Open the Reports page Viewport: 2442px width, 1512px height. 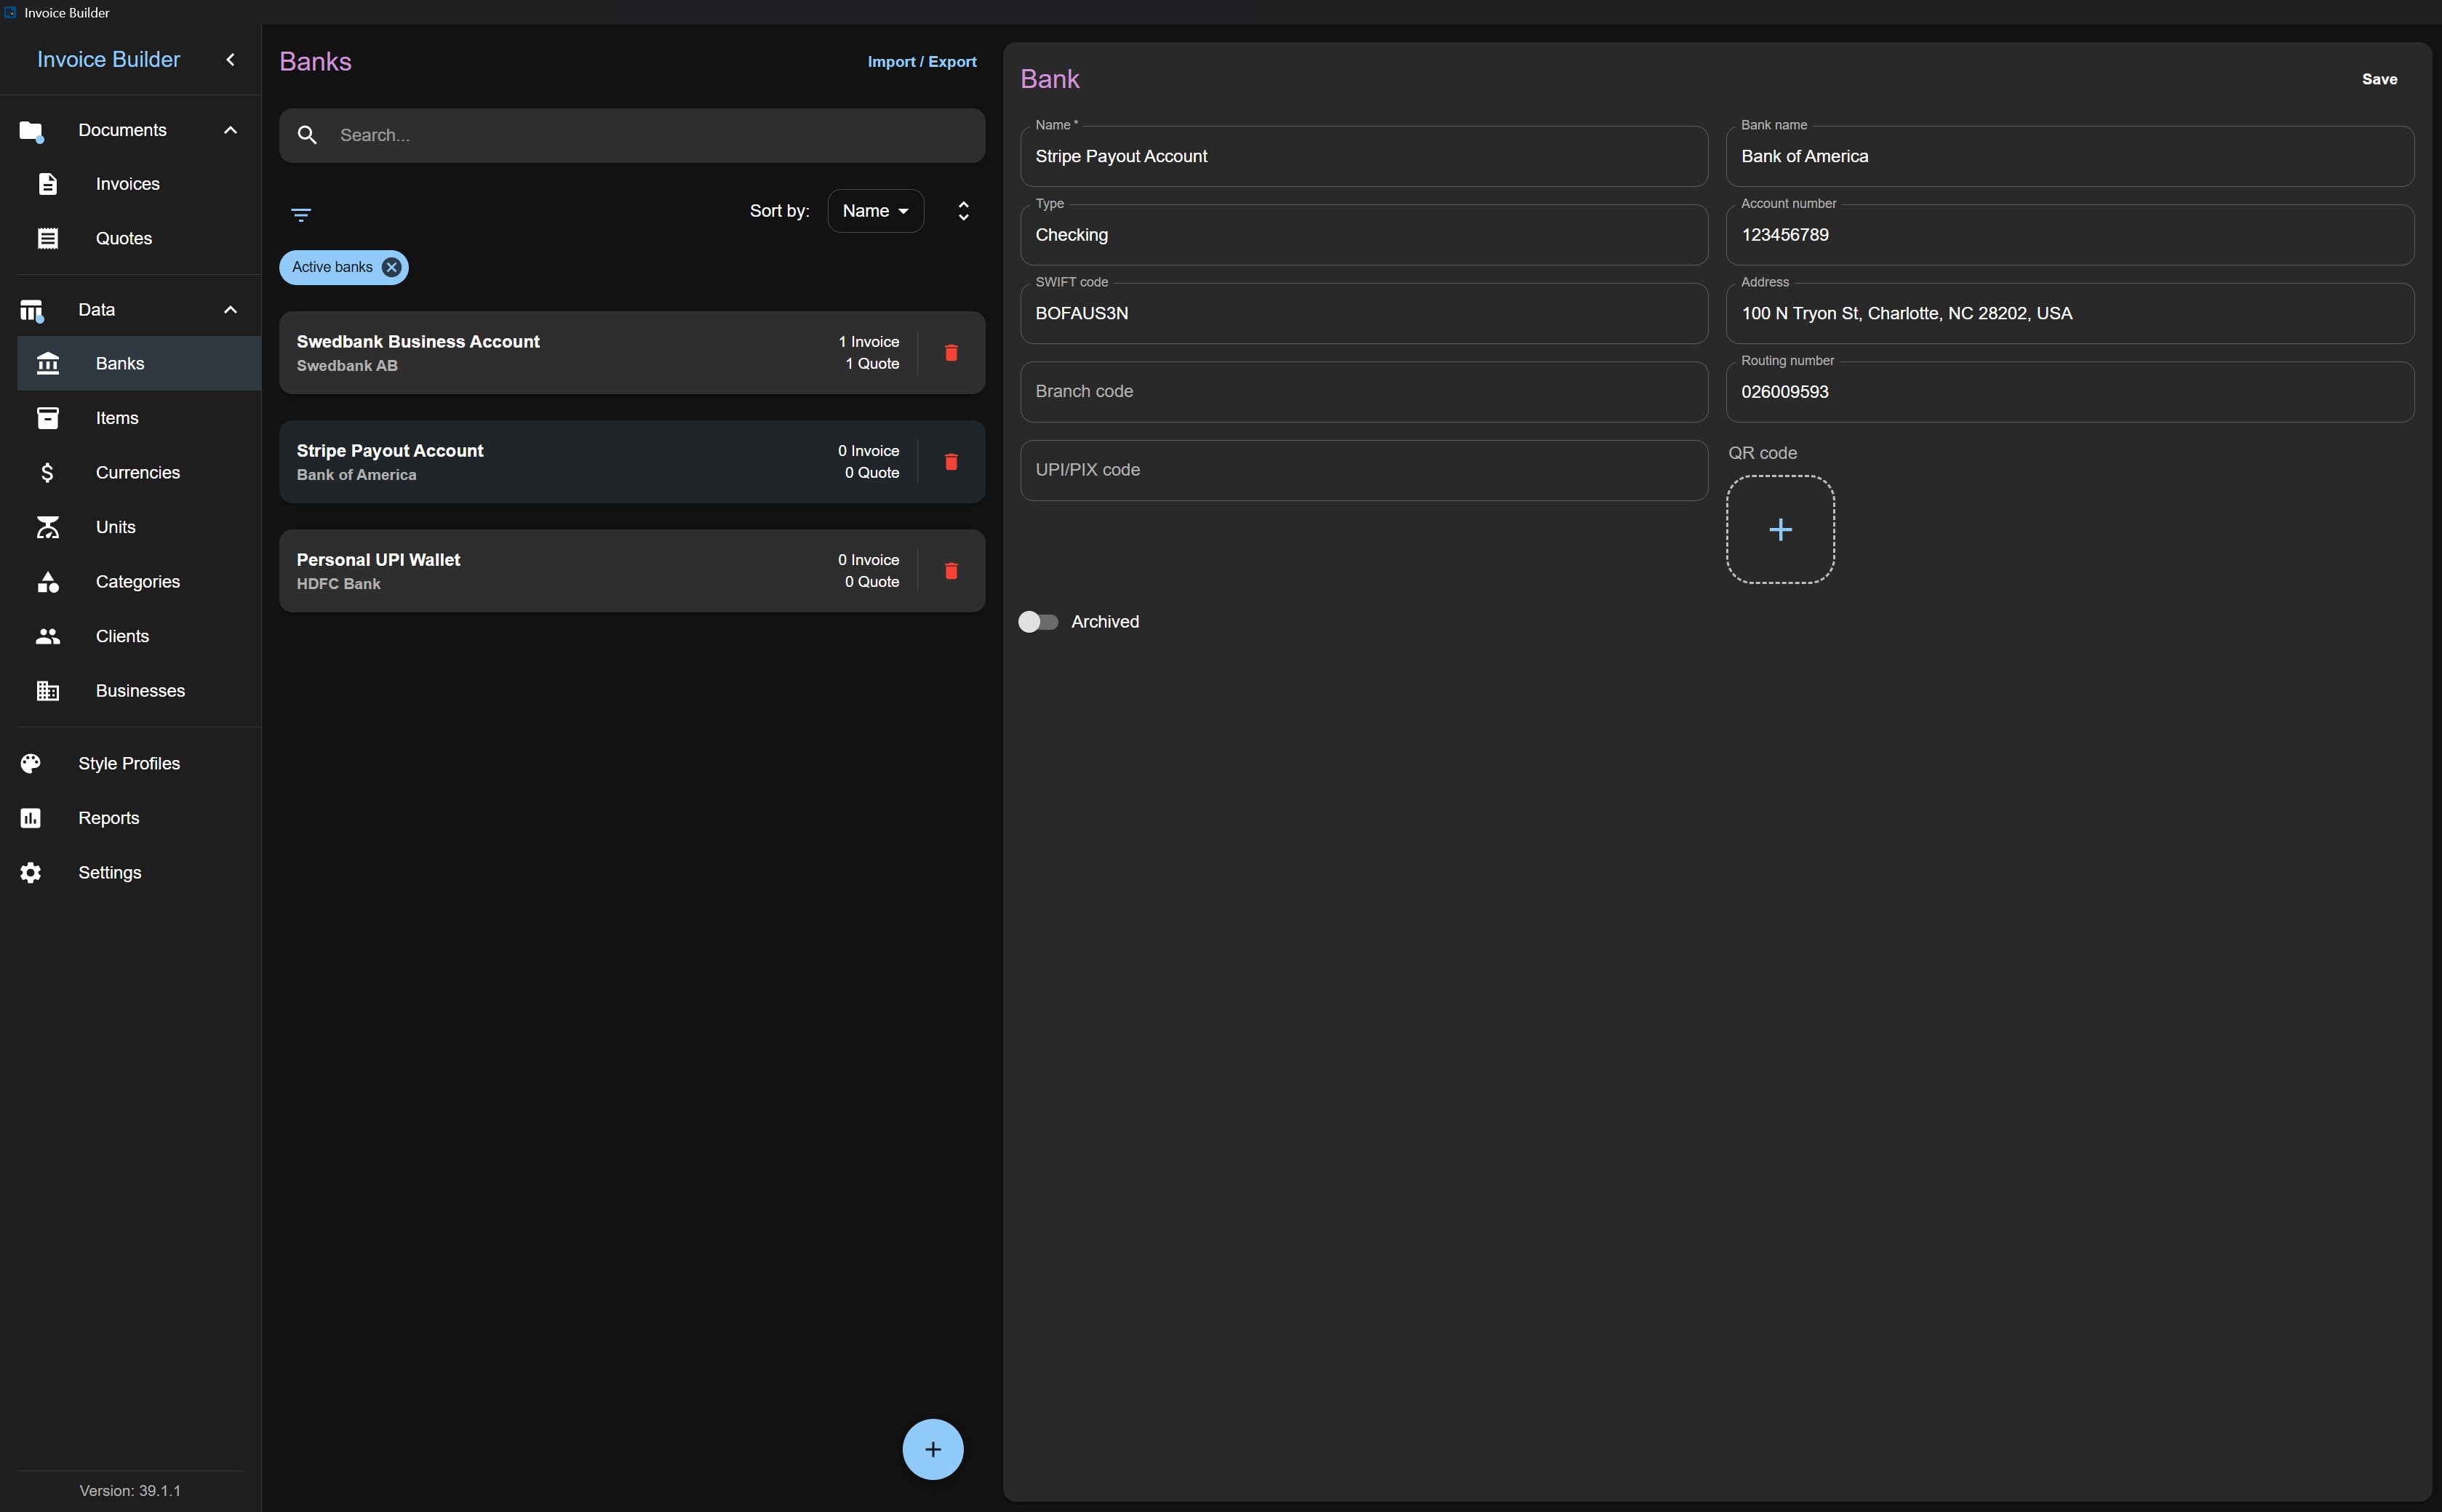click(x=130, y=818)
